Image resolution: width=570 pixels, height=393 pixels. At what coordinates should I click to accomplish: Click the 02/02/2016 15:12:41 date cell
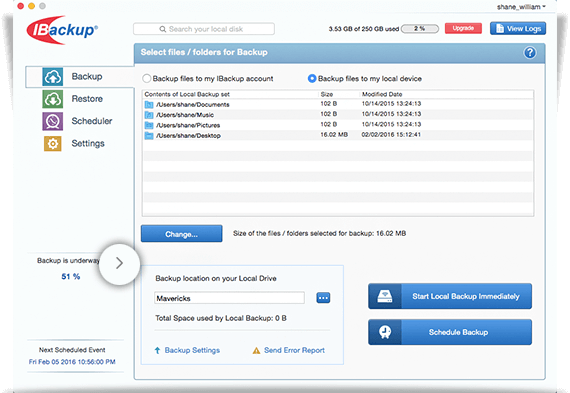point(391,135)
